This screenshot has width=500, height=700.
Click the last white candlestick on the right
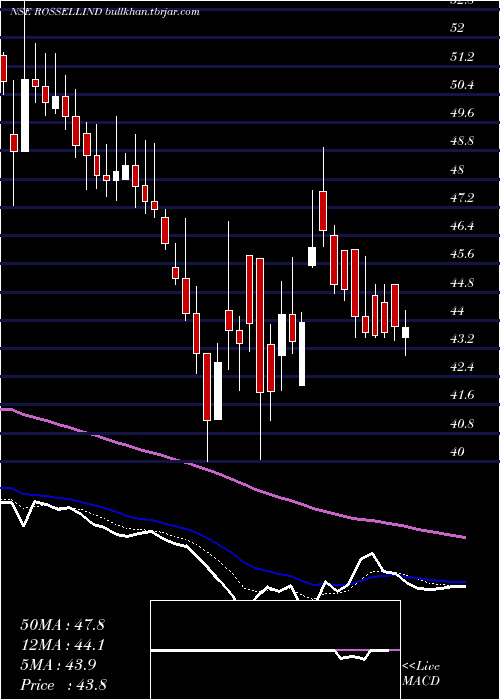[x=405, y=333]
